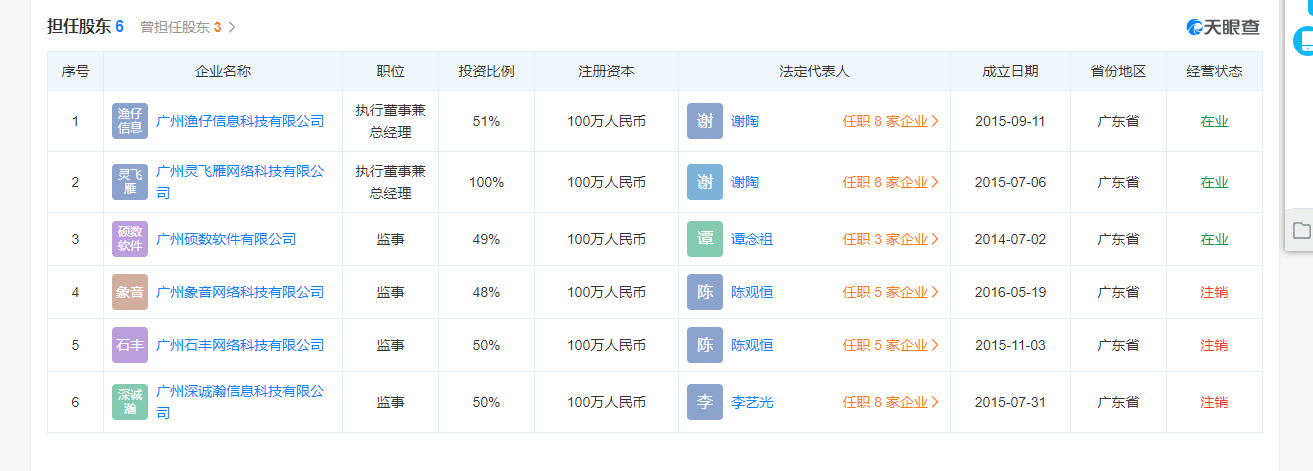The image size is (1313, 471).
Task: Open 广州硕数软件有限公司 company link
Action: point(227,239)
